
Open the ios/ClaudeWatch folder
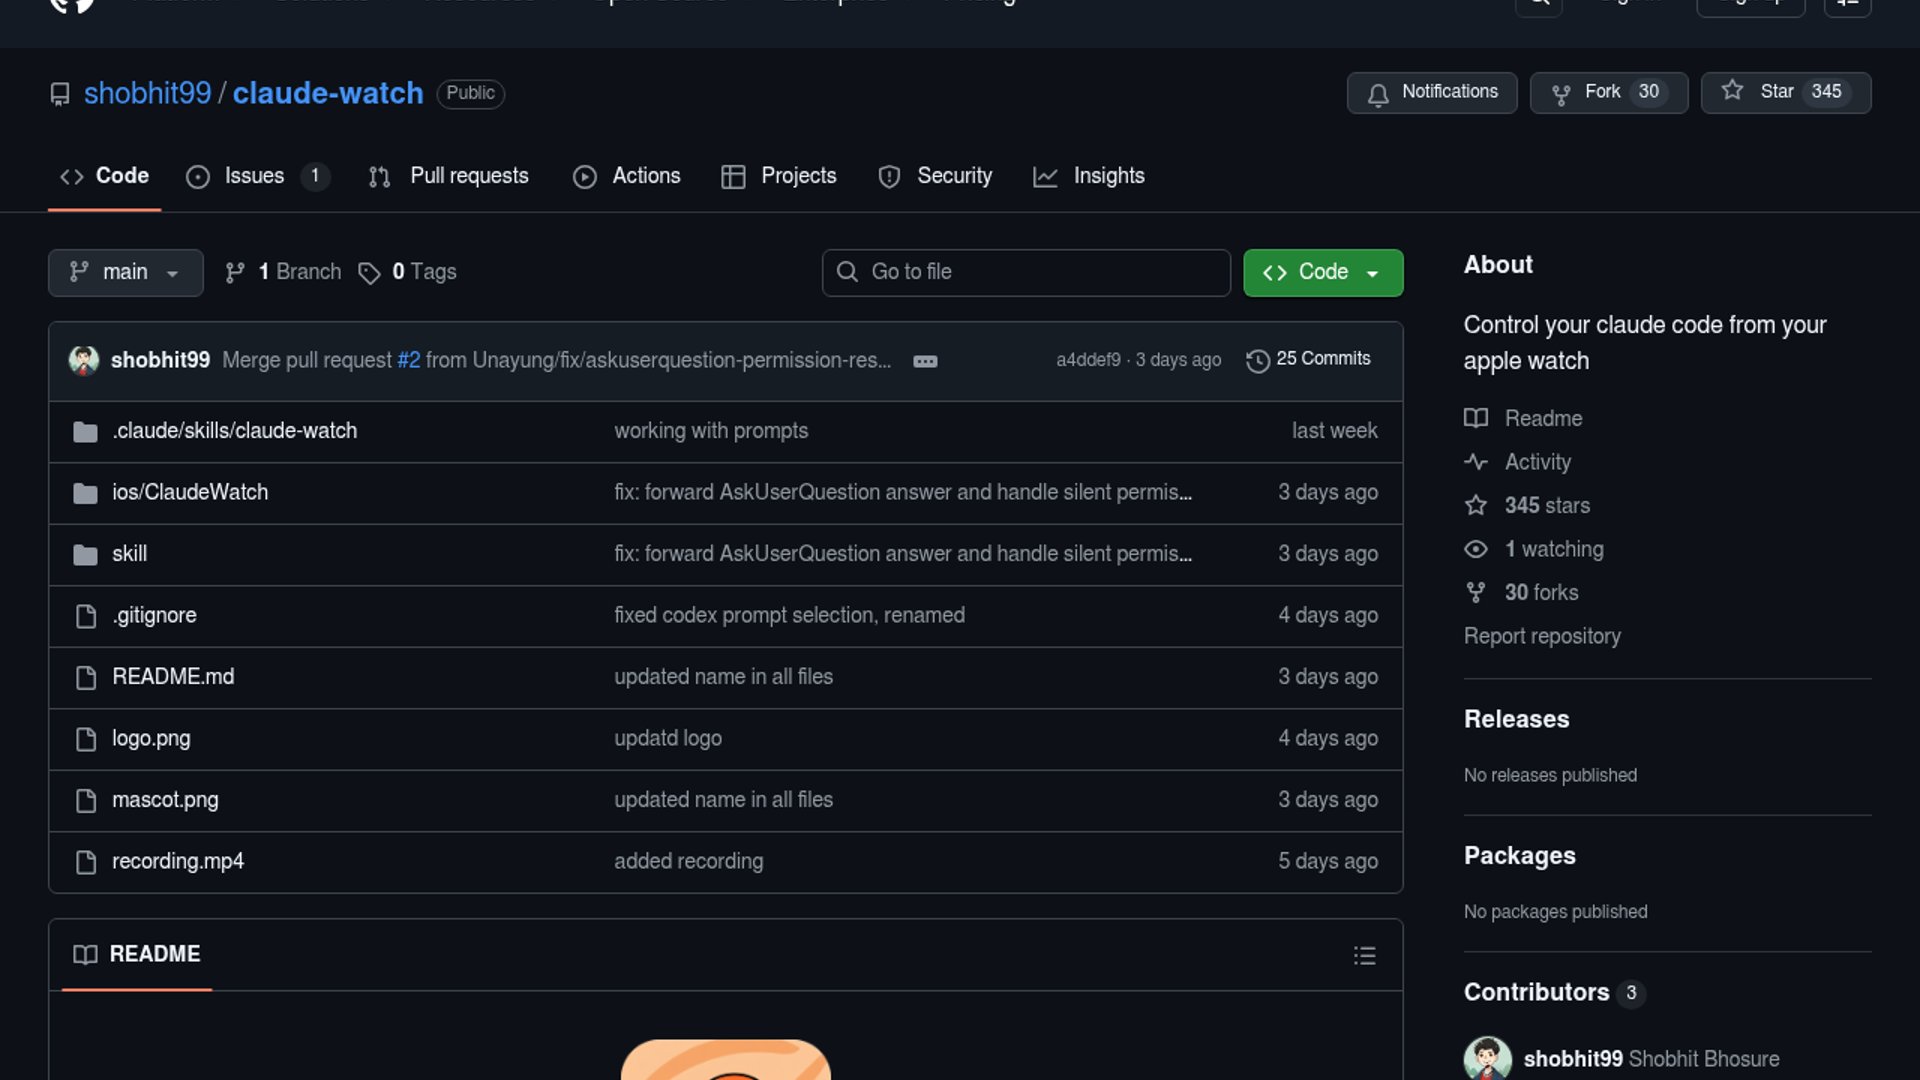(x=190, y=492)
